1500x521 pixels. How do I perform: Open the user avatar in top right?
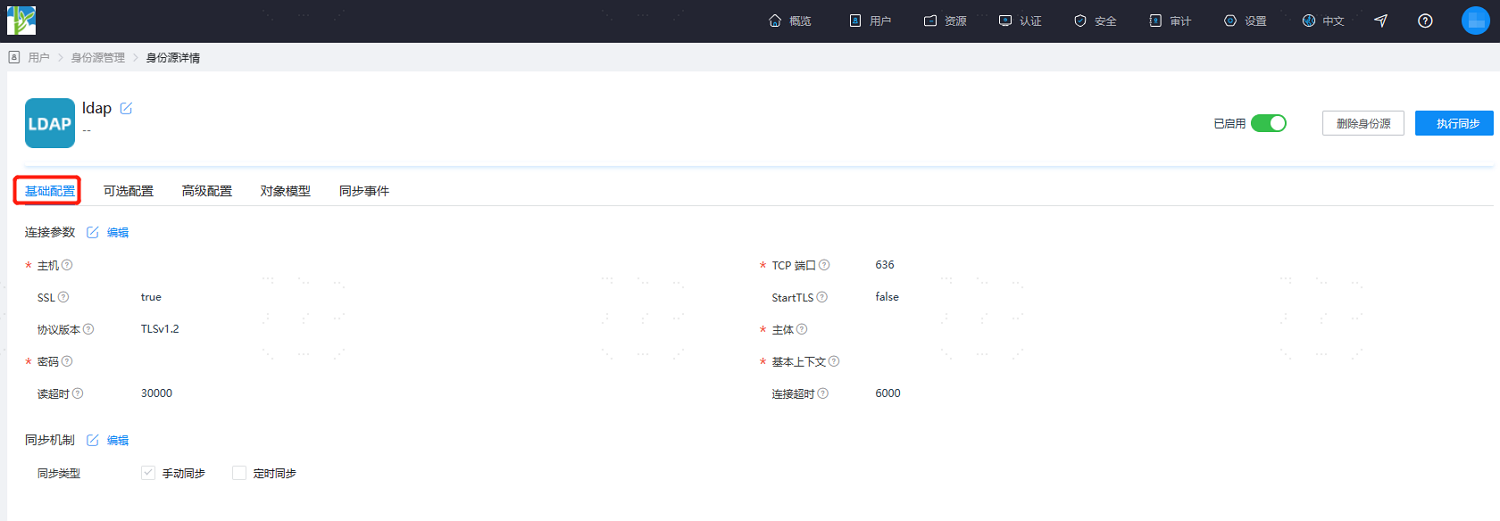click(1475, 21)
